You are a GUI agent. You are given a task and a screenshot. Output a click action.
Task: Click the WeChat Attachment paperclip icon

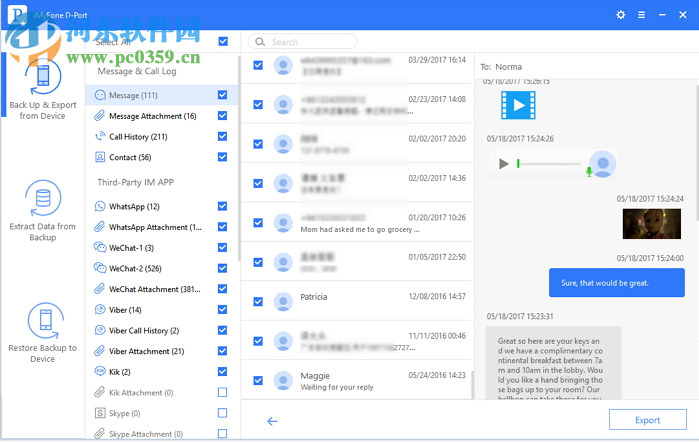coord(99,289)
